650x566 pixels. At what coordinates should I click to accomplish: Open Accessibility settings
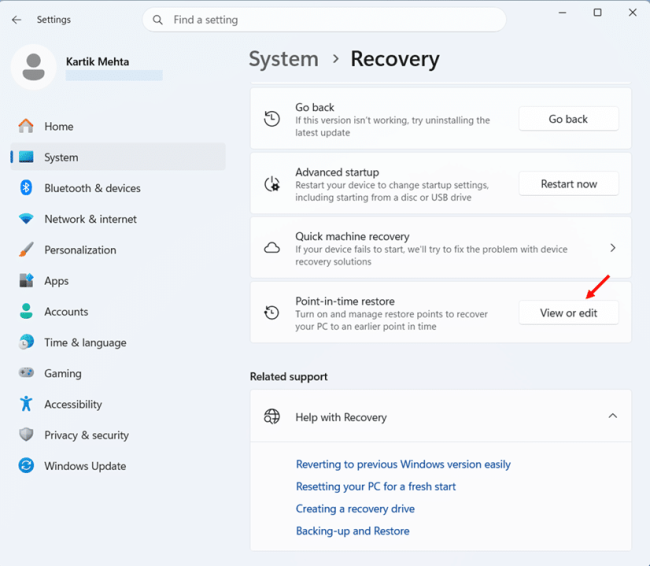point(118,404)
